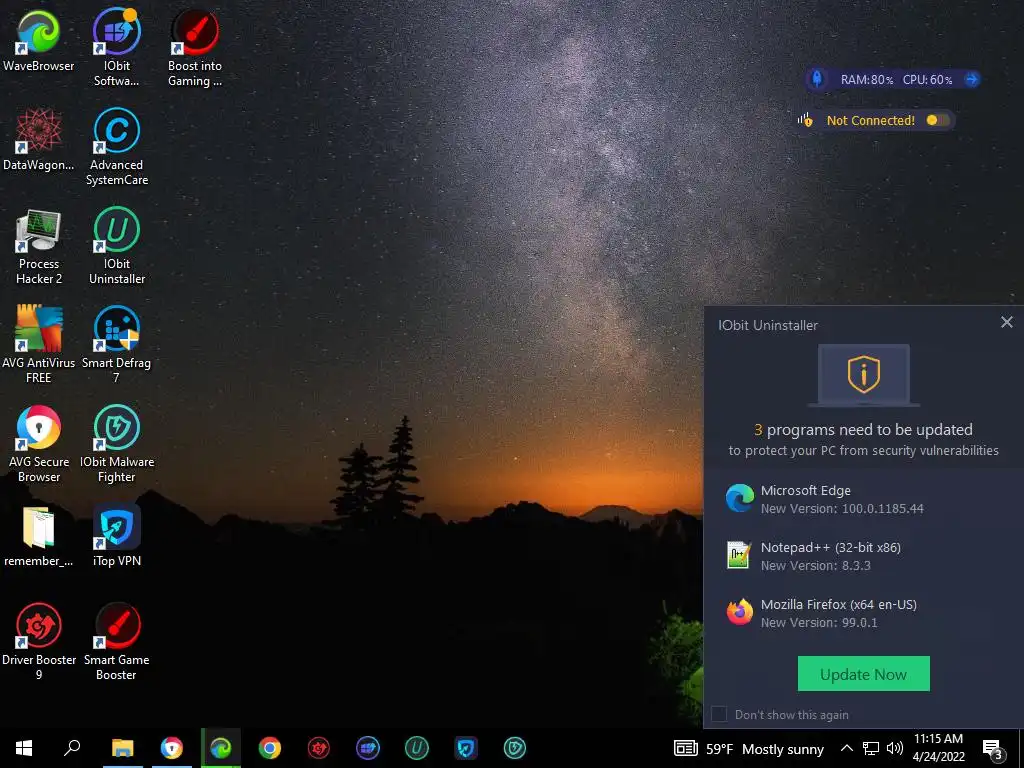Select Process Hacker 2 desktop icon
Viewport: 1024px width, 768px height.
(39, 246)
